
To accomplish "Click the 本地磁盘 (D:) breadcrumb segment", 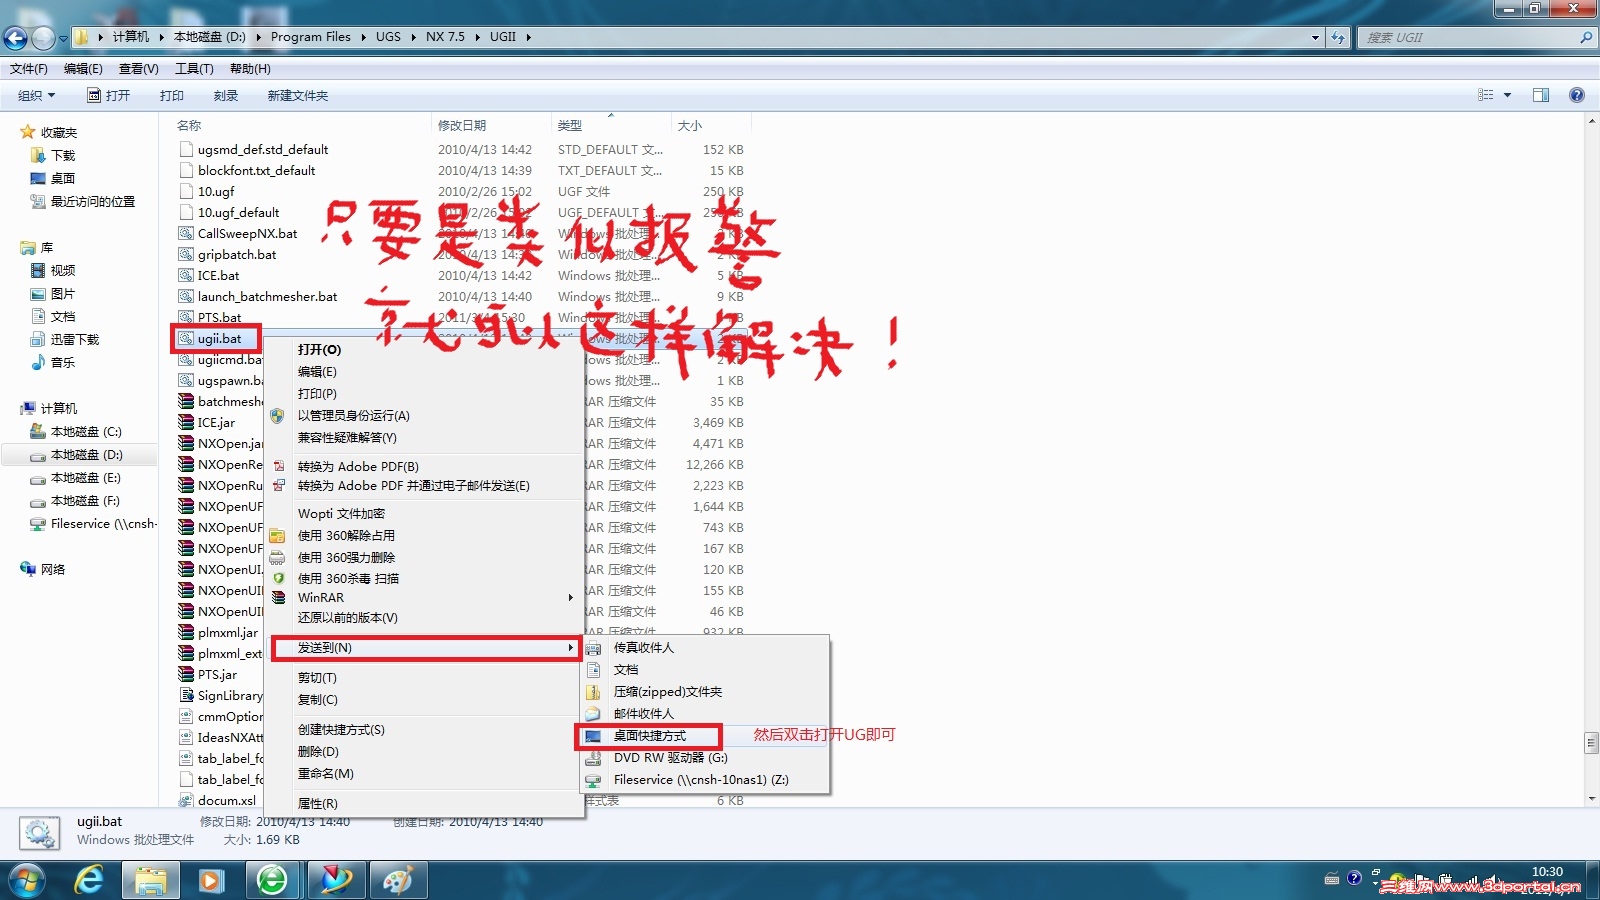I will click(210, 37).
